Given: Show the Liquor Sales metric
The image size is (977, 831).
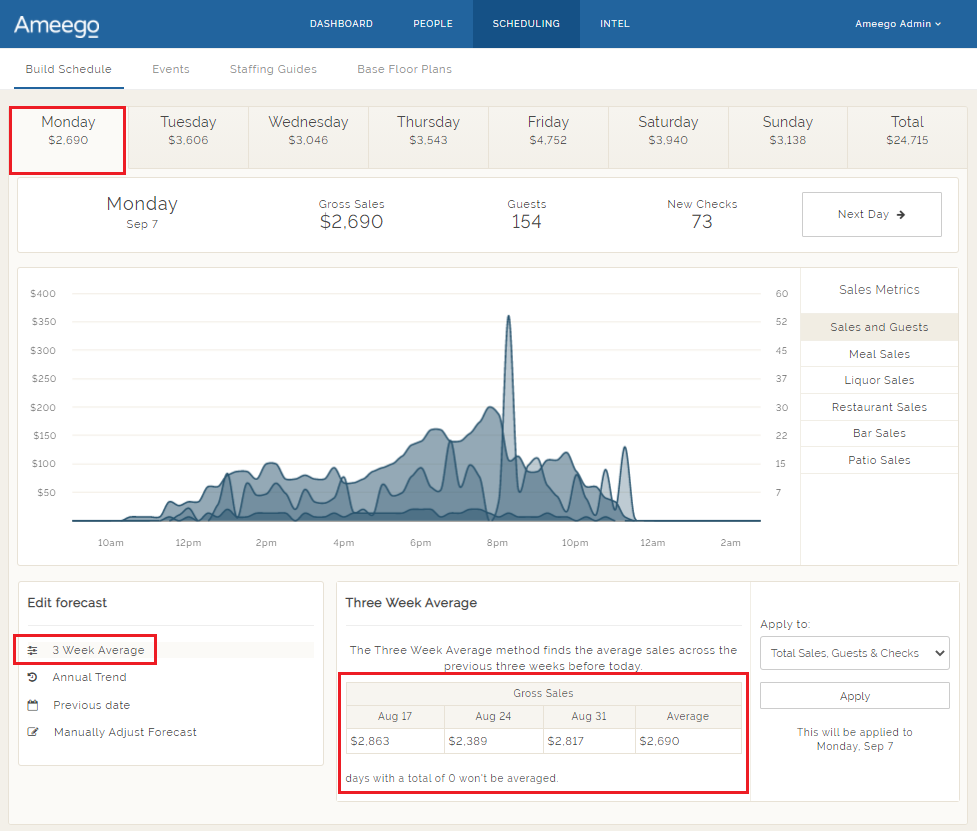Looking at the screenshot, I should click(878, 380).
